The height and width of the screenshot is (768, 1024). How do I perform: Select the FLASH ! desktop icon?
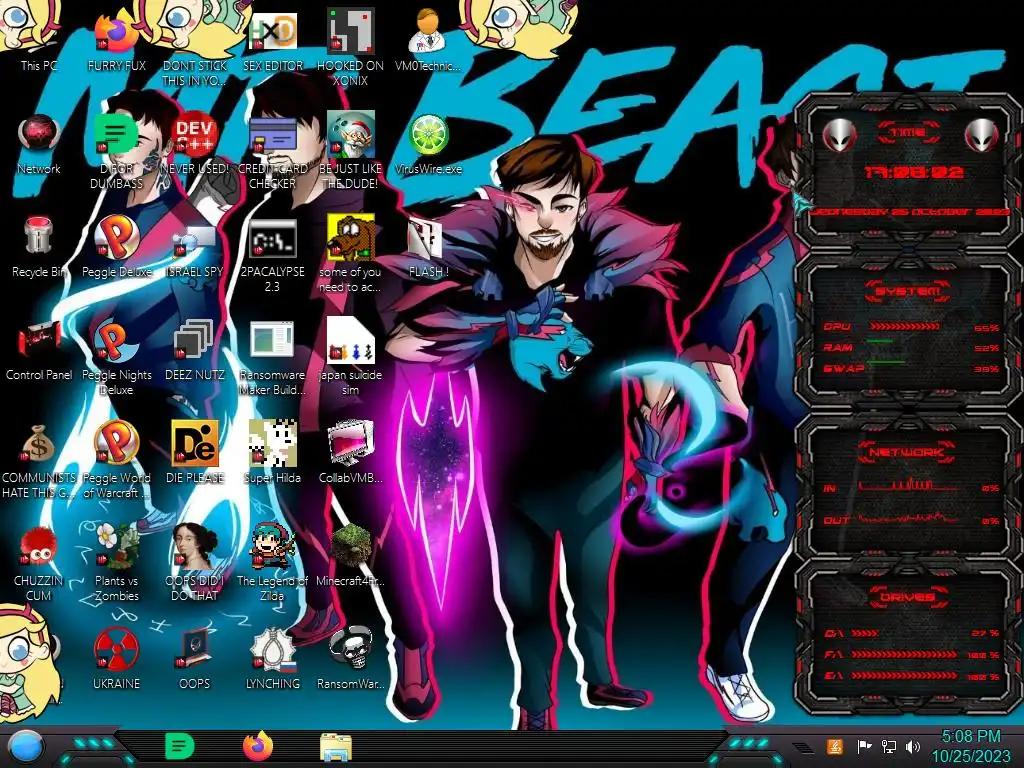point(428,248)
